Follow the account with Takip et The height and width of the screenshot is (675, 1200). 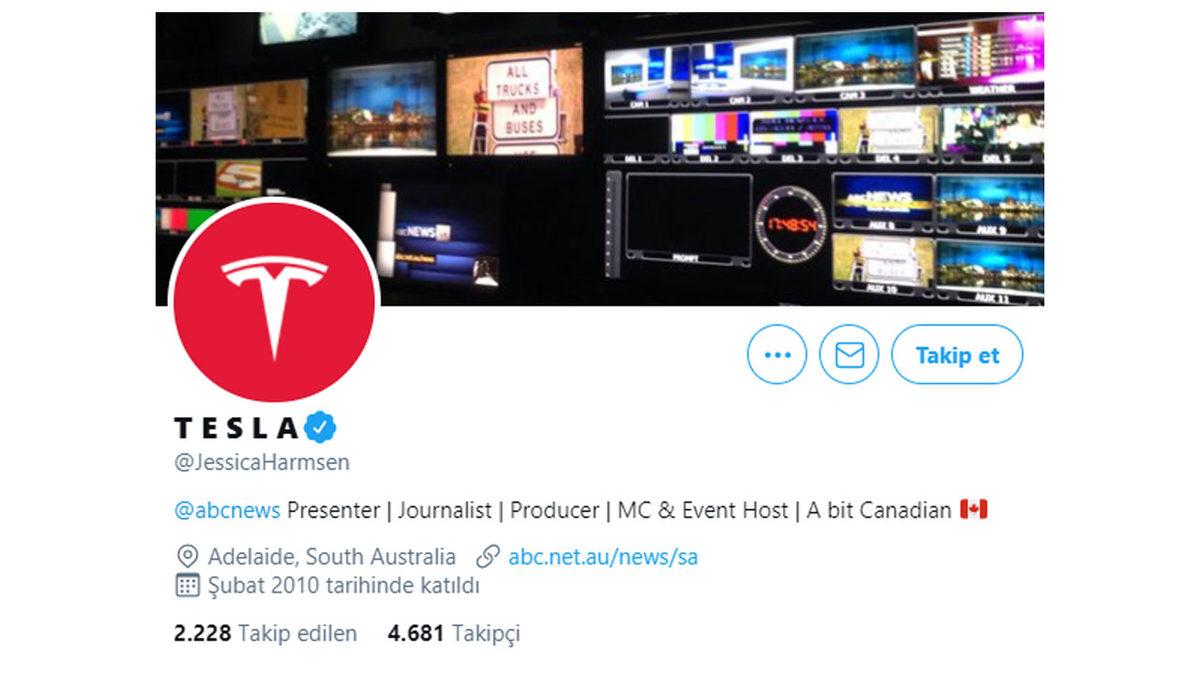click(957, 354)
